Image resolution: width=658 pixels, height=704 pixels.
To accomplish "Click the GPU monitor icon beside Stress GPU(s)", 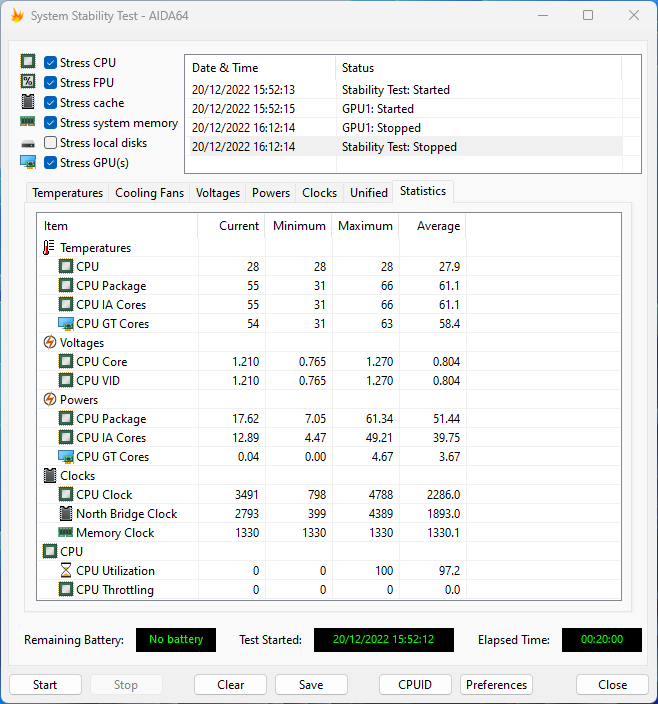I will coord(28,162).
